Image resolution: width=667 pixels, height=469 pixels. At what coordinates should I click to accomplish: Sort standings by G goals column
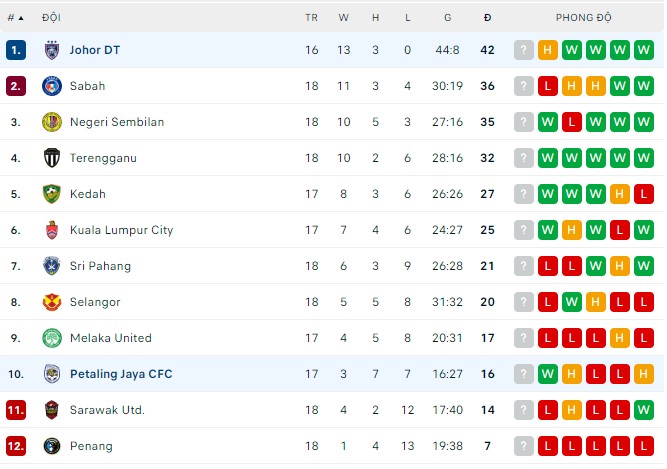pyautogui.click(x=447, y=18)
